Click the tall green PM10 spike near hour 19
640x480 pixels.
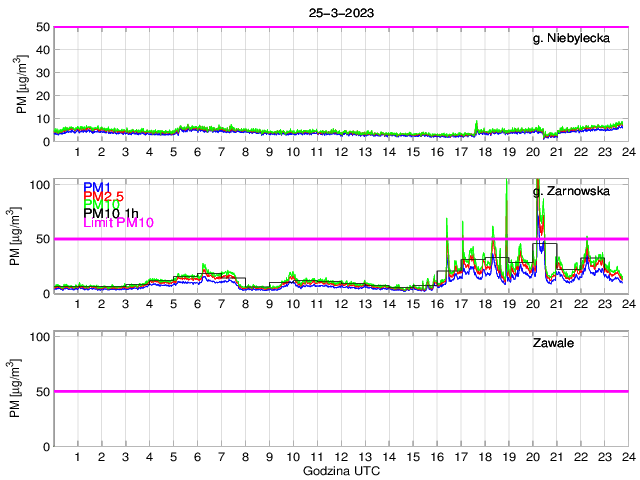(x=507, y=200)
